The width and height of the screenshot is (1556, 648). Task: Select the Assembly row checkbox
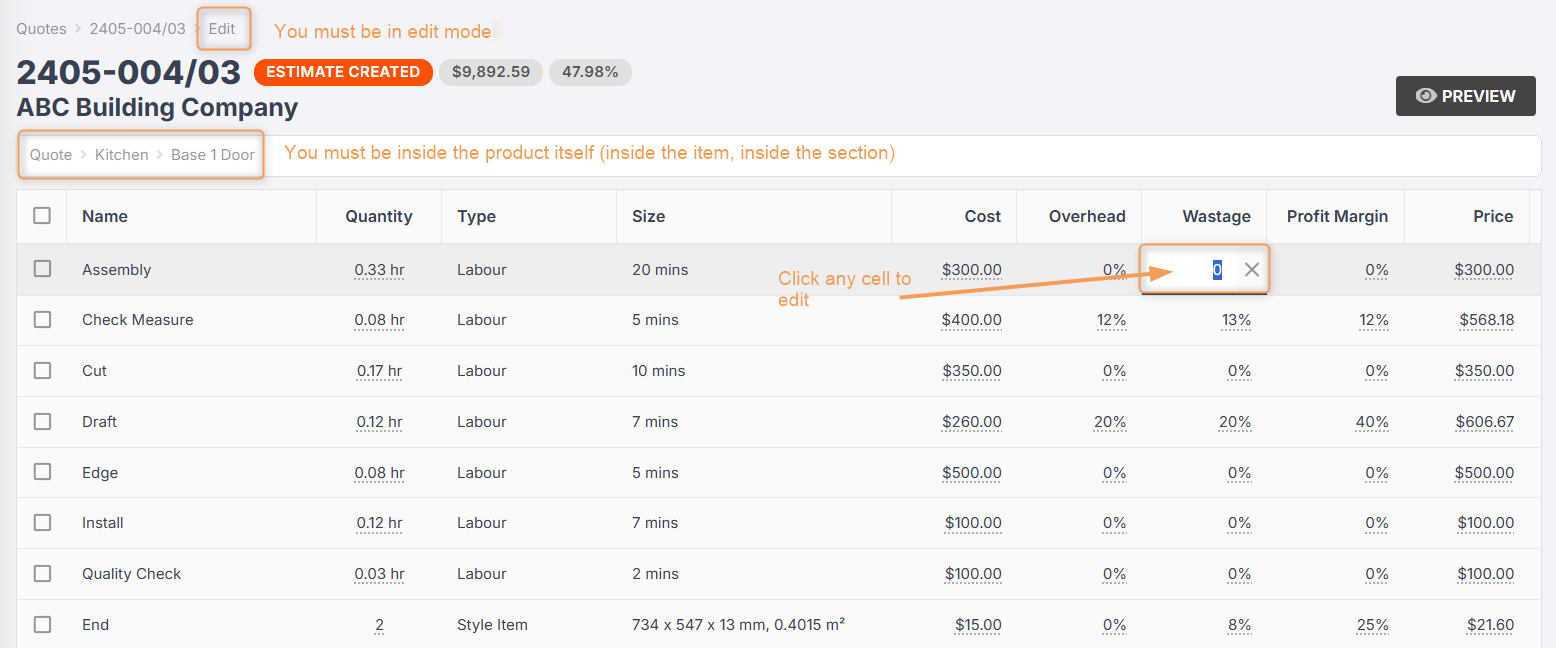pos(42,268)
